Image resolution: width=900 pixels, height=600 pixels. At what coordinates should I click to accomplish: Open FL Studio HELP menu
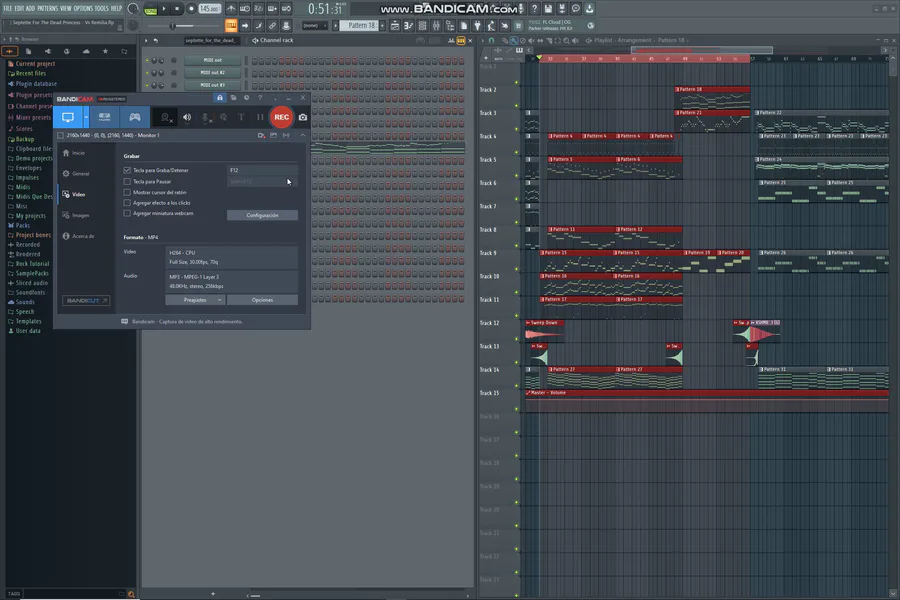tap(116, 9)
